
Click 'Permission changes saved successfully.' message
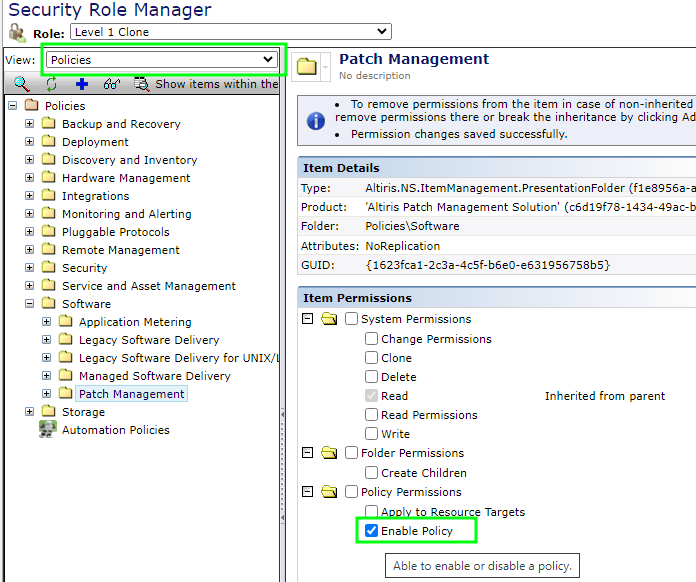click(459, 134)
